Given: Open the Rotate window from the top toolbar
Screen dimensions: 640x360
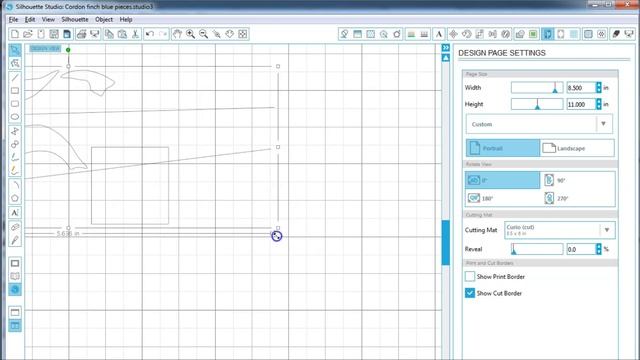Looking at the screenshot, I should pyautogui.click(x=466, y=34).
